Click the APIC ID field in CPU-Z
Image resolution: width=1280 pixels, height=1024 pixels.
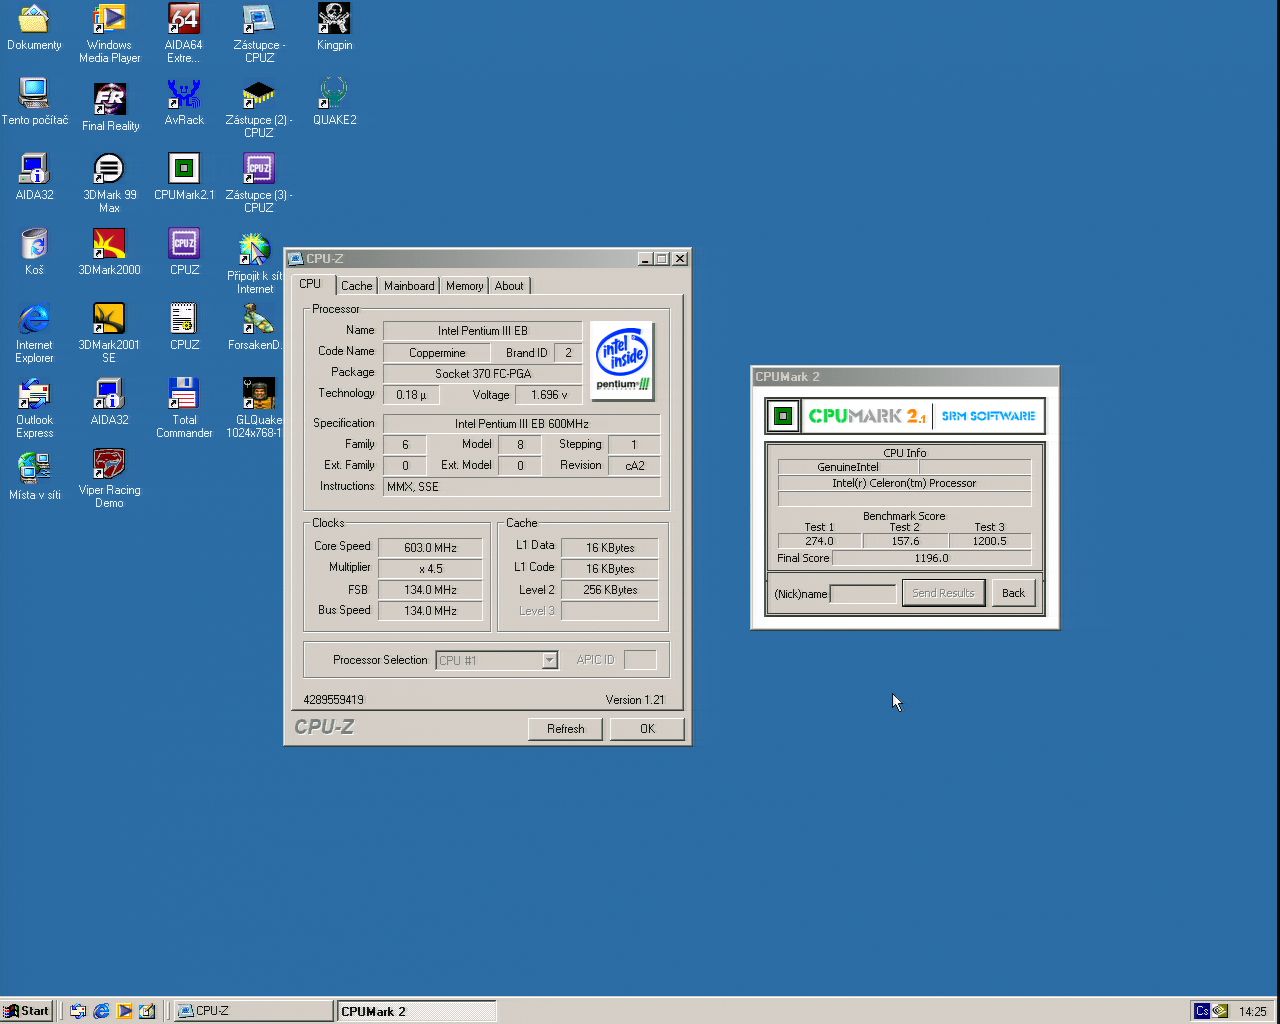point(640,660)
